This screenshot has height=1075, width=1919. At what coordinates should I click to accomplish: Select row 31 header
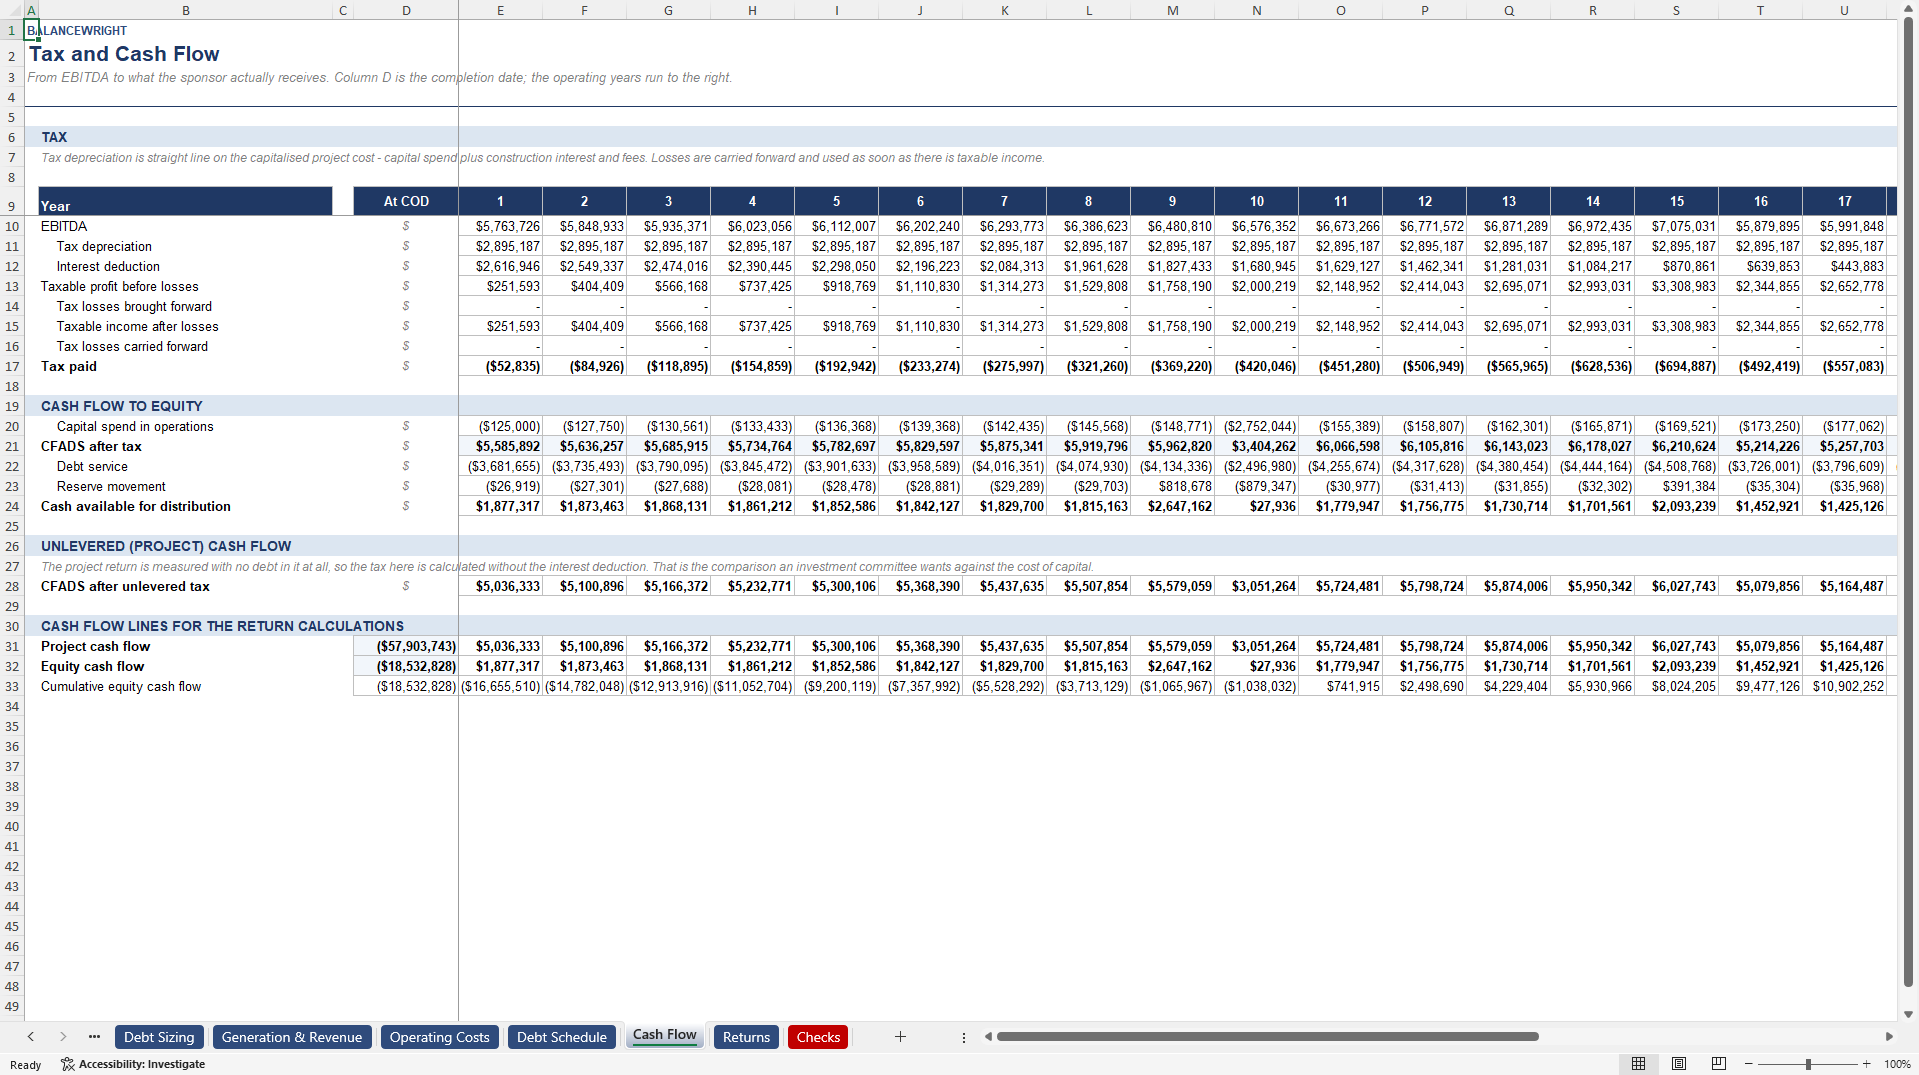click(x=12, y=646)
